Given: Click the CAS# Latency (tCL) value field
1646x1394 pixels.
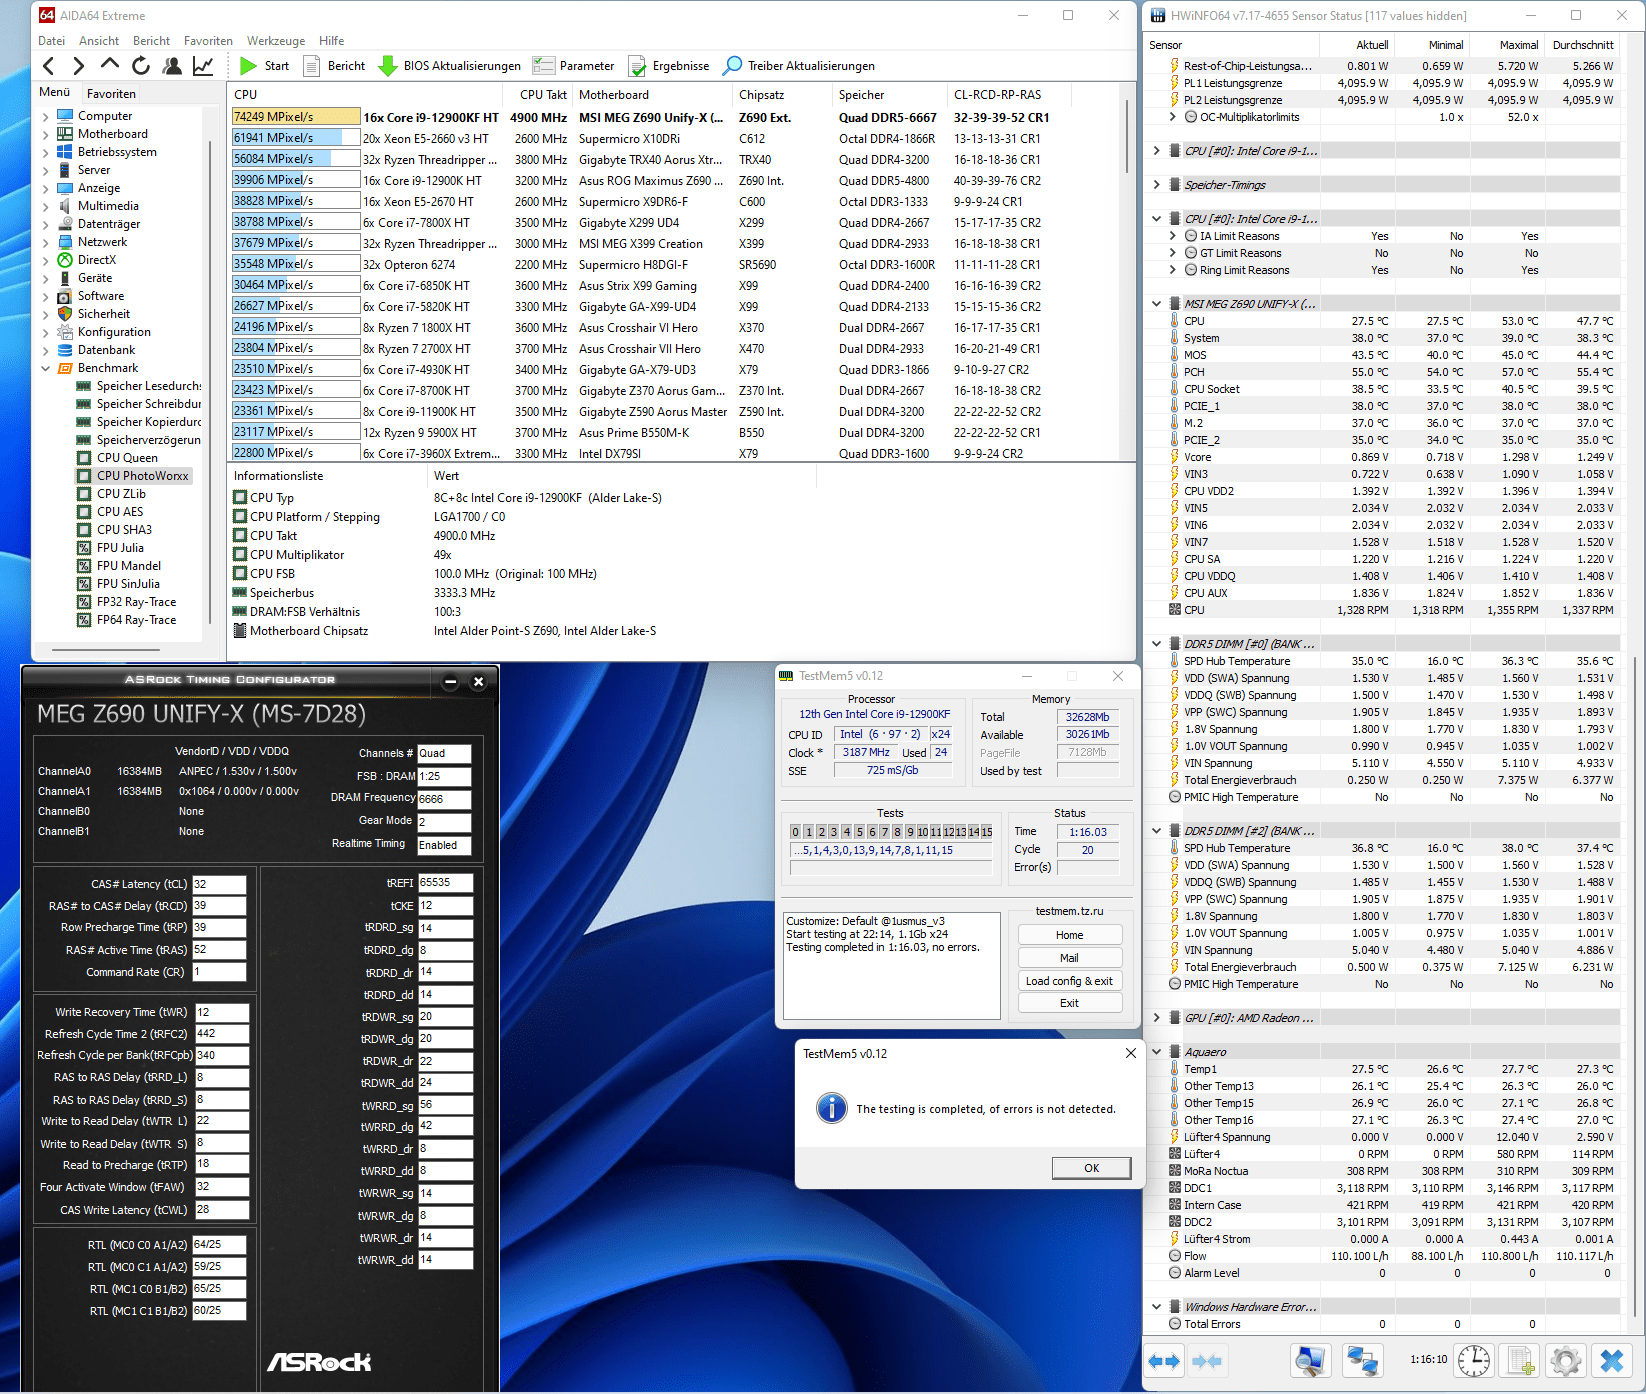Looking at the screenshot, I should (219, 884).
